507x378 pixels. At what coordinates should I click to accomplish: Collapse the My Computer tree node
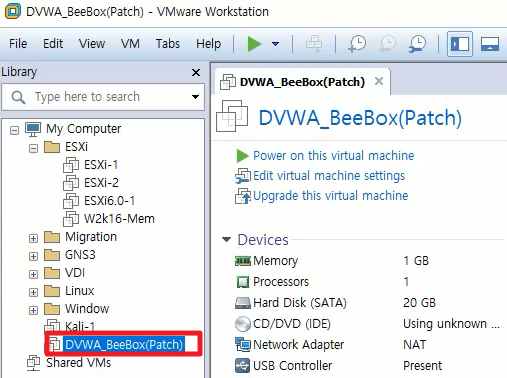coord(14,130)
